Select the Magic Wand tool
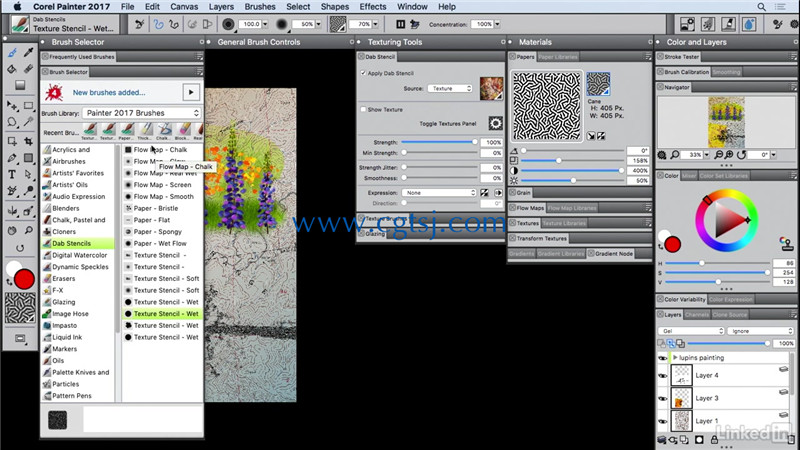Image resolution: width=800 pixels, height=450 pixels. pos(29,122)
